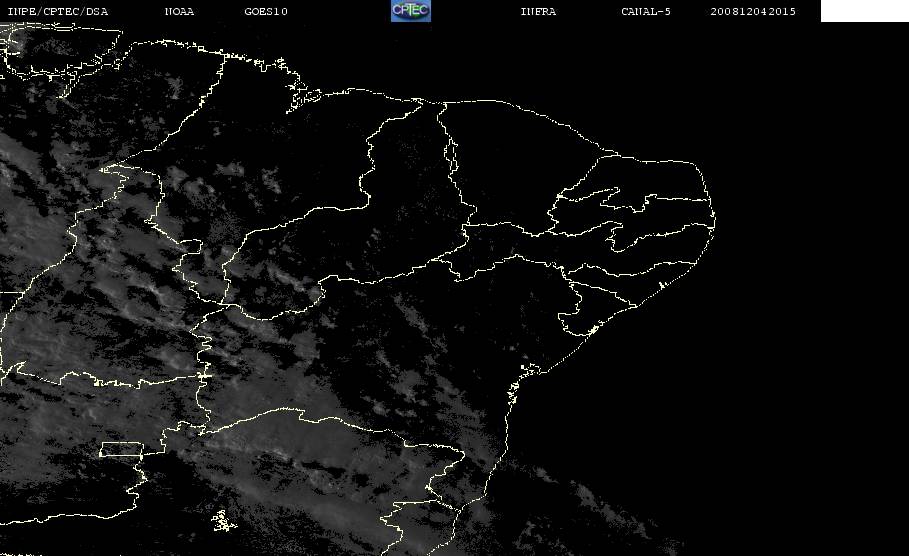Select the INFRA header text
Screen dimensions: 909x556
click(538, 12)
